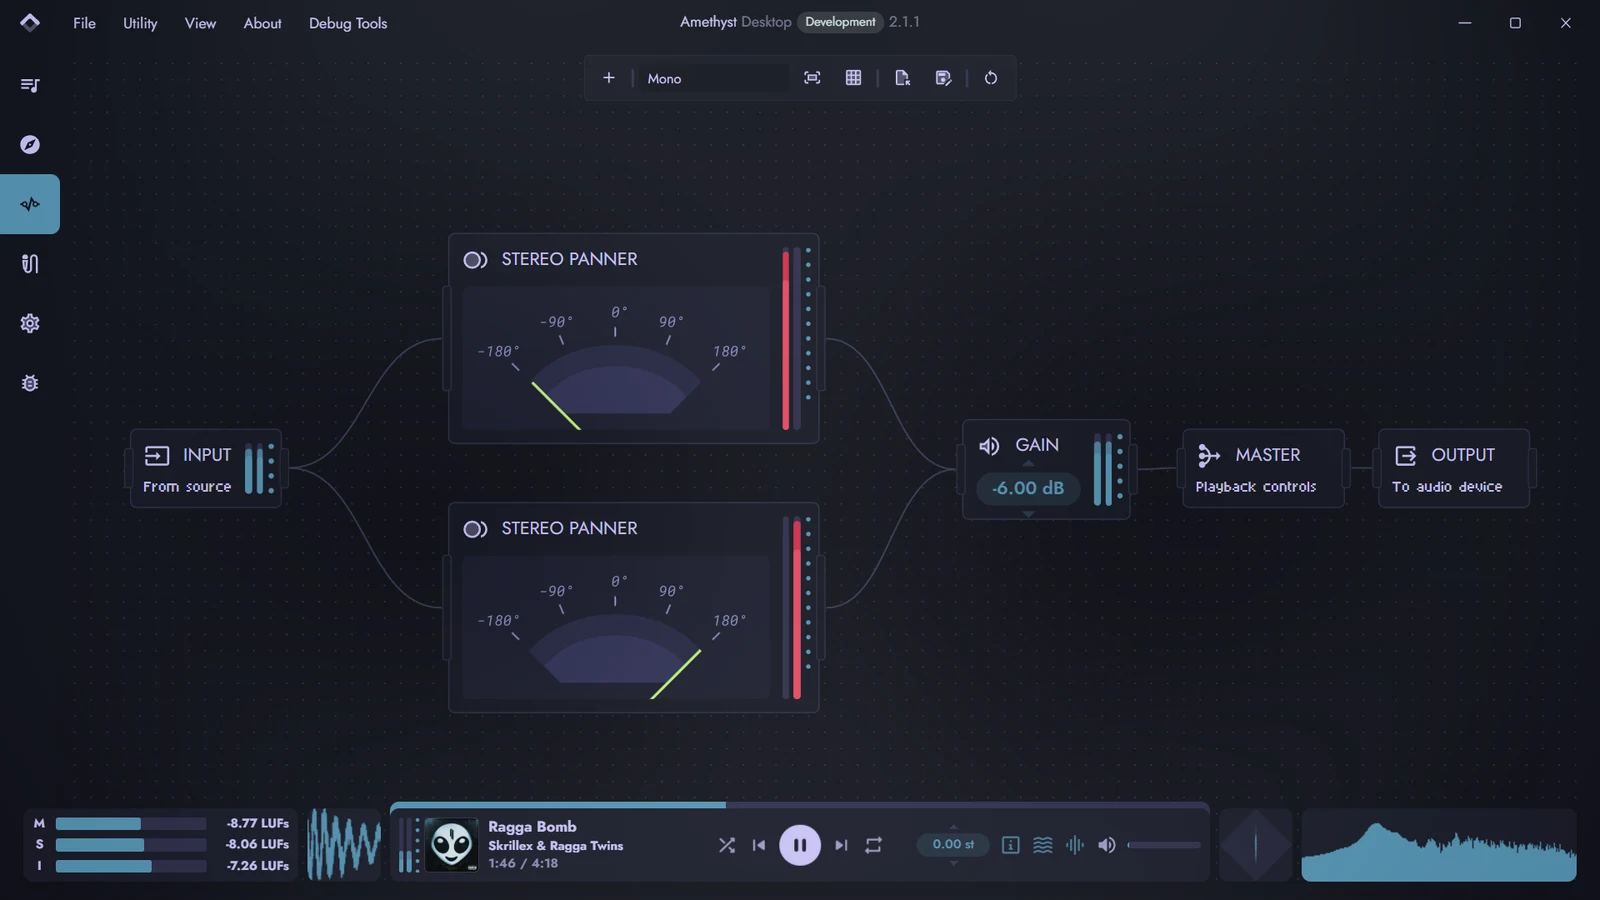Click the save graph file icon
Image resolution: width=1600 pixels, height=900 pixels.
(943, 78)
